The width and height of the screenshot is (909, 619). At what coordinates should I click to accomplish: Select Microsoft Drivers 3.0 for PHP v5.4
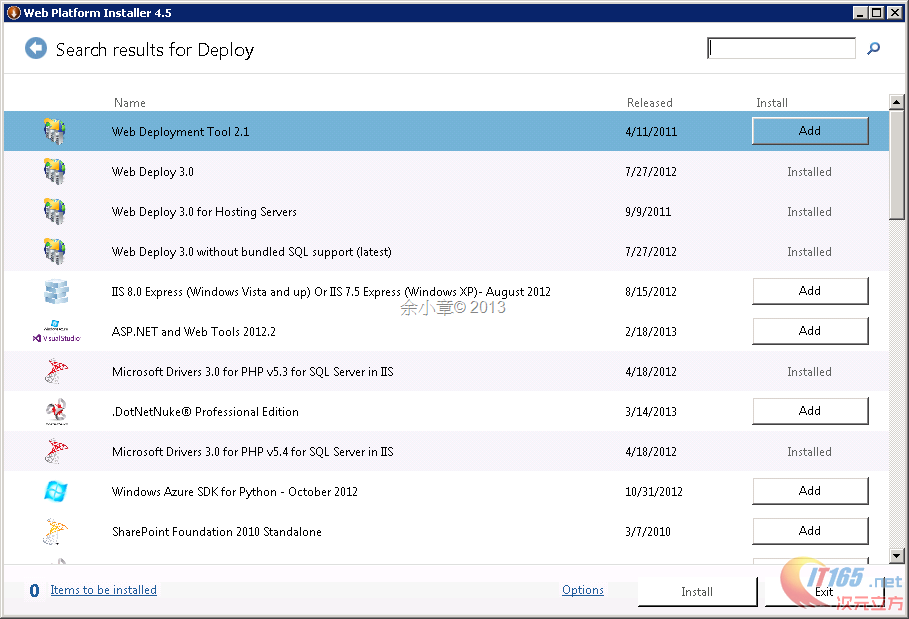click(x=253, y=451)
